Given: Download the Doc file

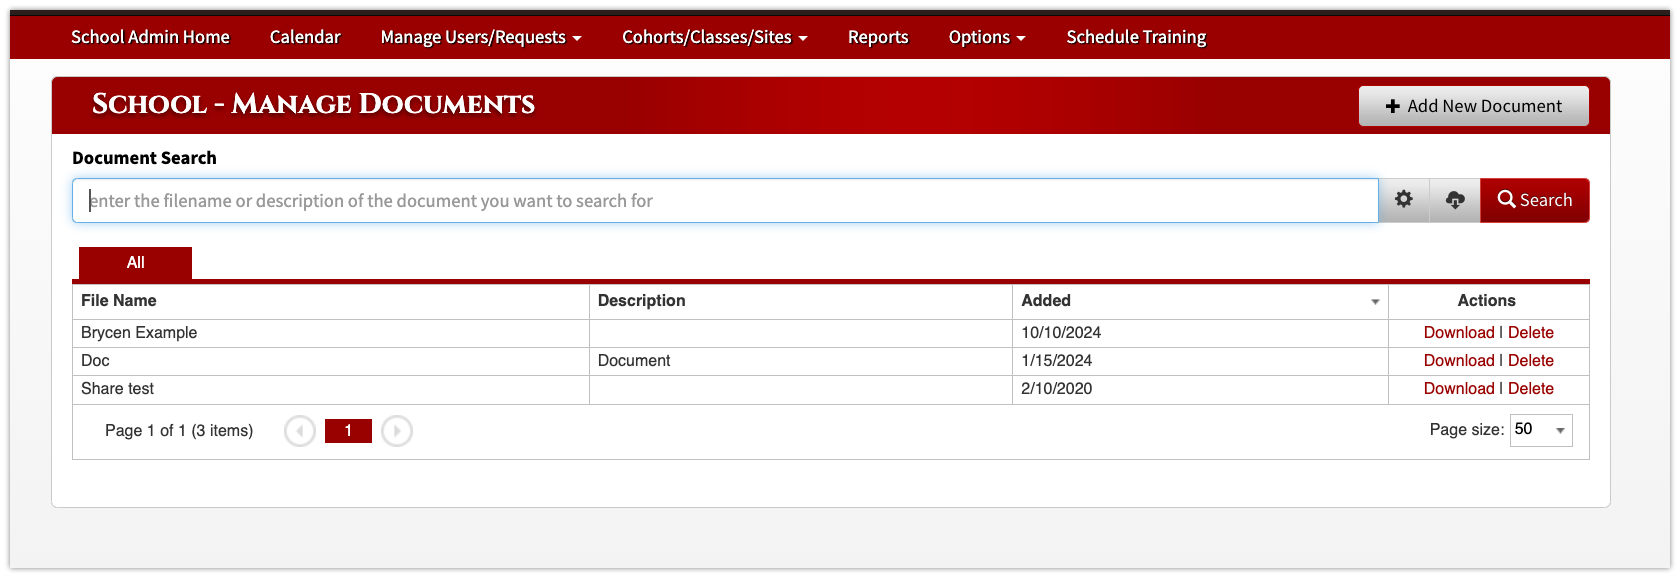Looking at the screenshot, I should click(x=1459, y=361).
